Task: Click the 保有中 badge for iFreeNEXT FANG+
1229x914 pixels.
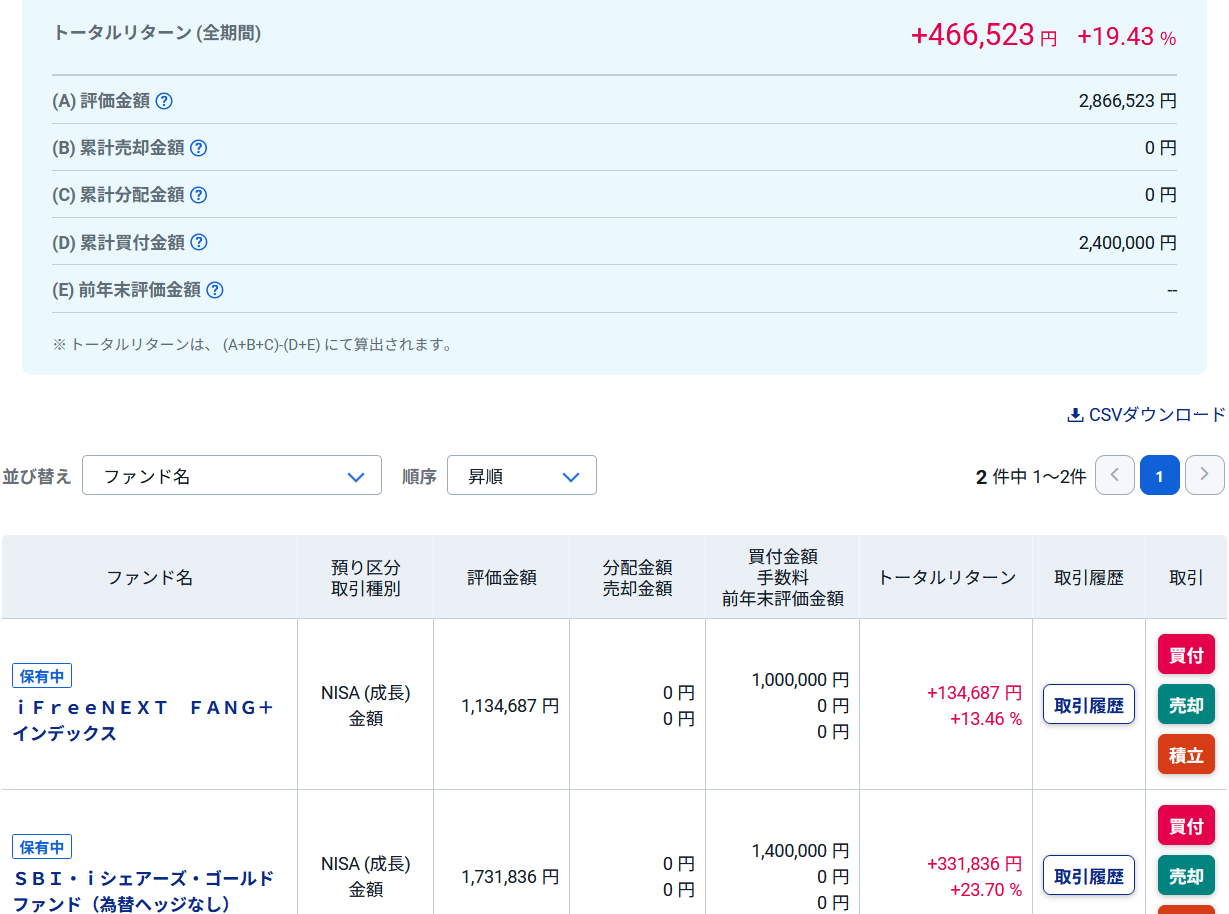Action: tap(42, 676)
